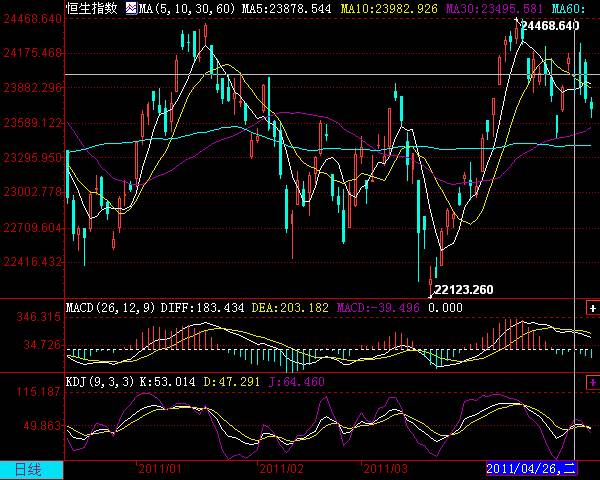Screen dimensions: 600x480
Task: Click the MA10:23982.926 value
Action: pyautogui.click(x=389, y=8)
